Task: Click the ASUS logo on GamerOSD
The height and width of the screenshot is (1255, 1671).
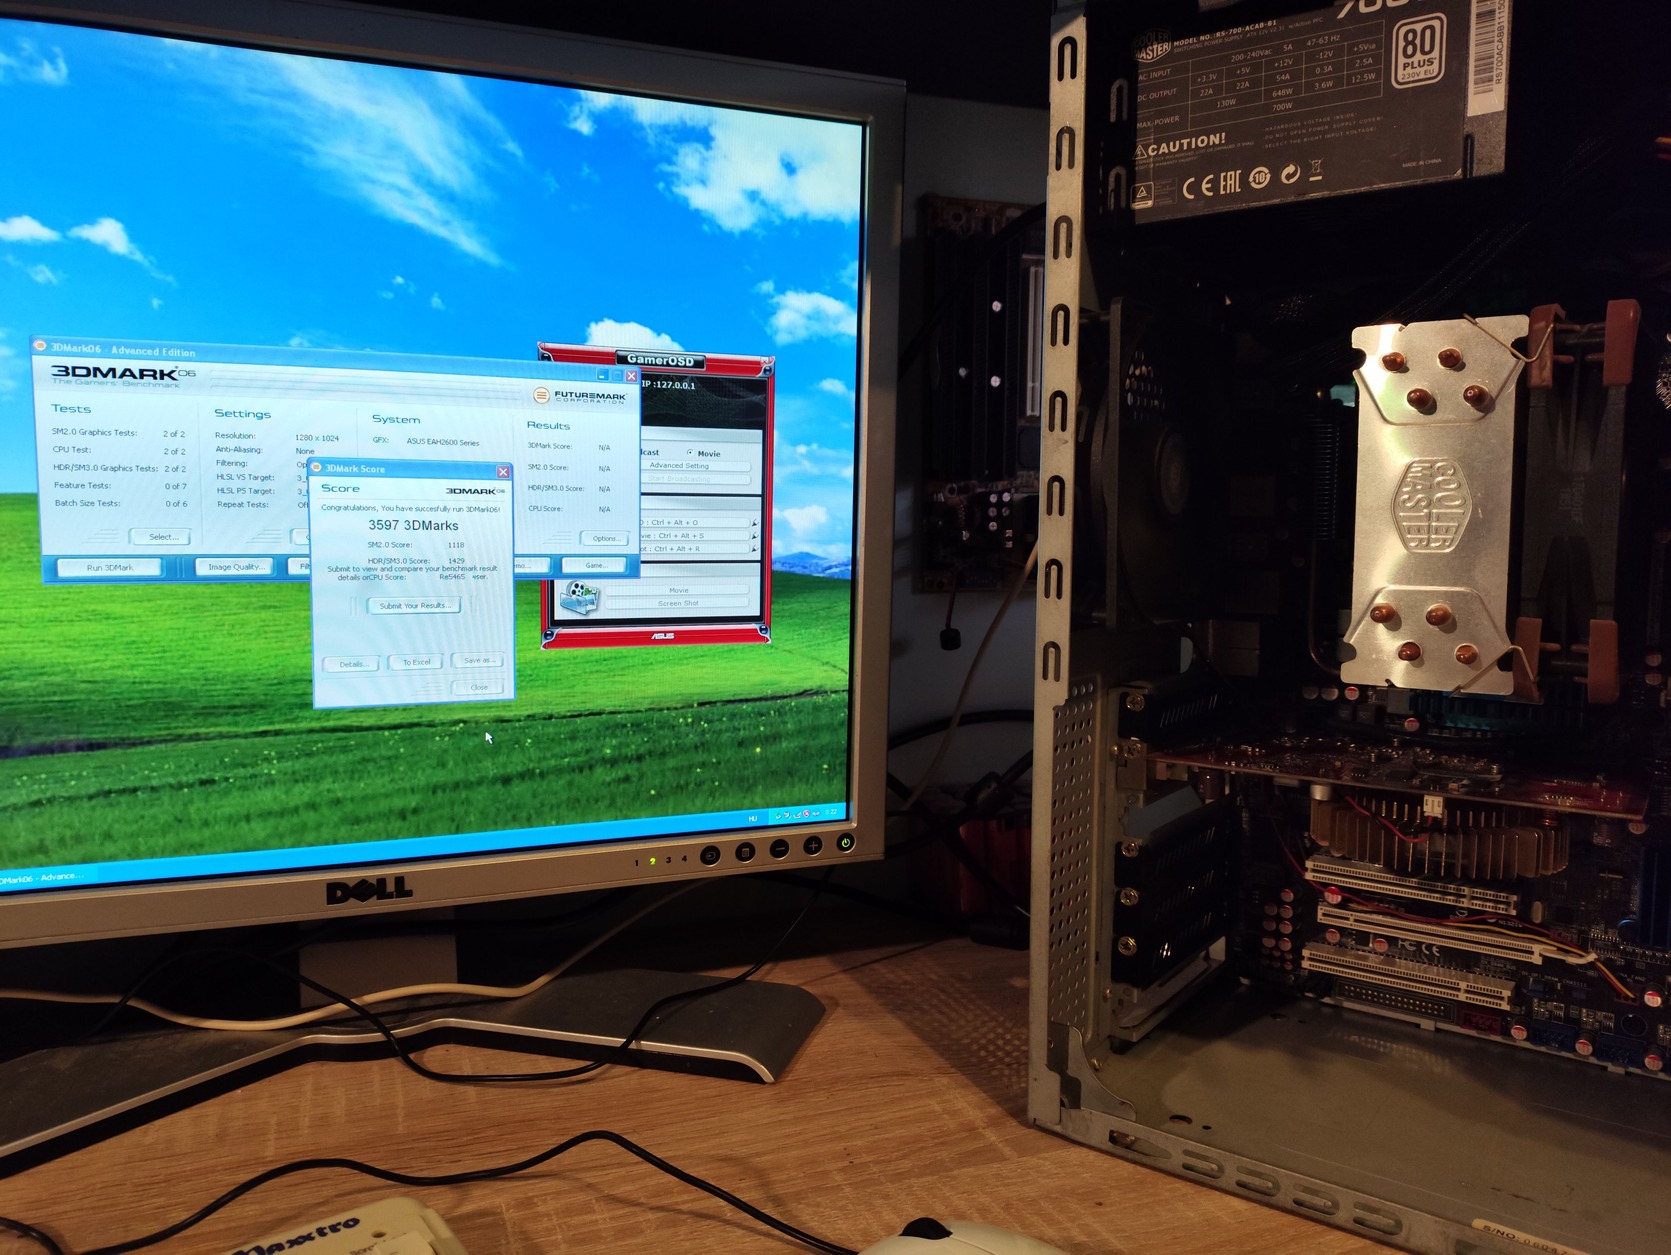Action: tap(662, 636)
